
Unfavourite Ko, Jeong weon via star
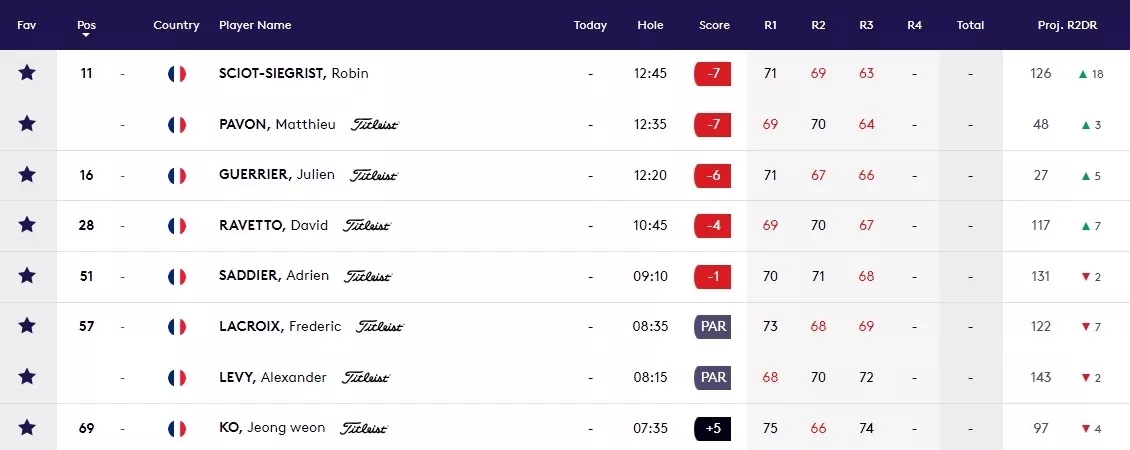coord(27,428)
